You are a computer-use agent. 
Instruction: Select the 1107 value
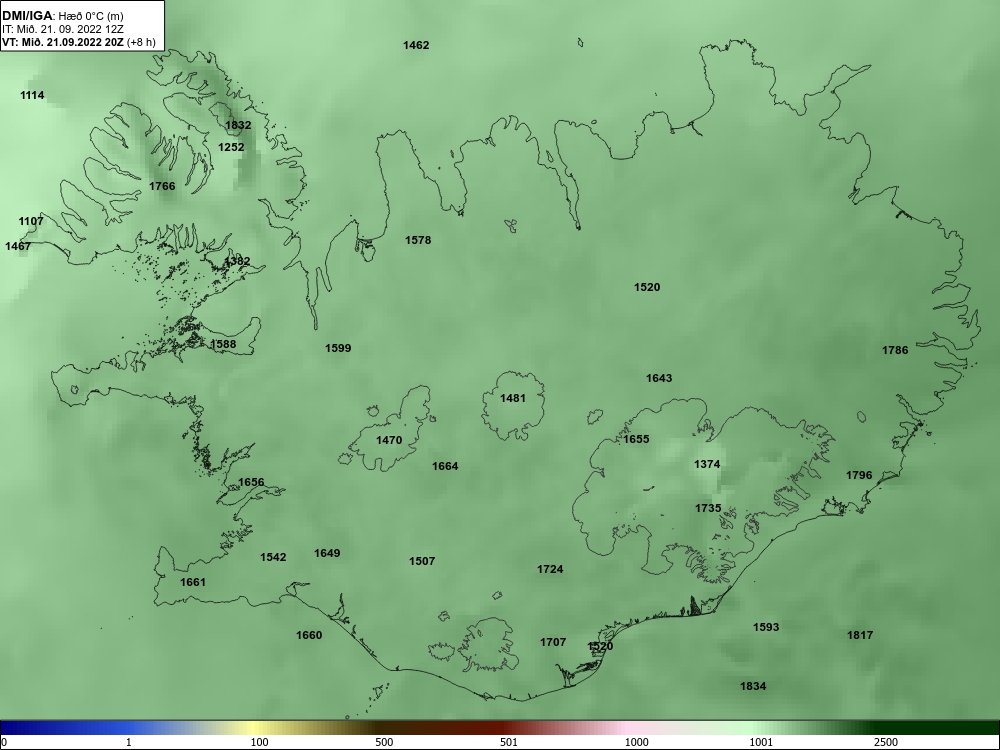(x=31, y=222)
